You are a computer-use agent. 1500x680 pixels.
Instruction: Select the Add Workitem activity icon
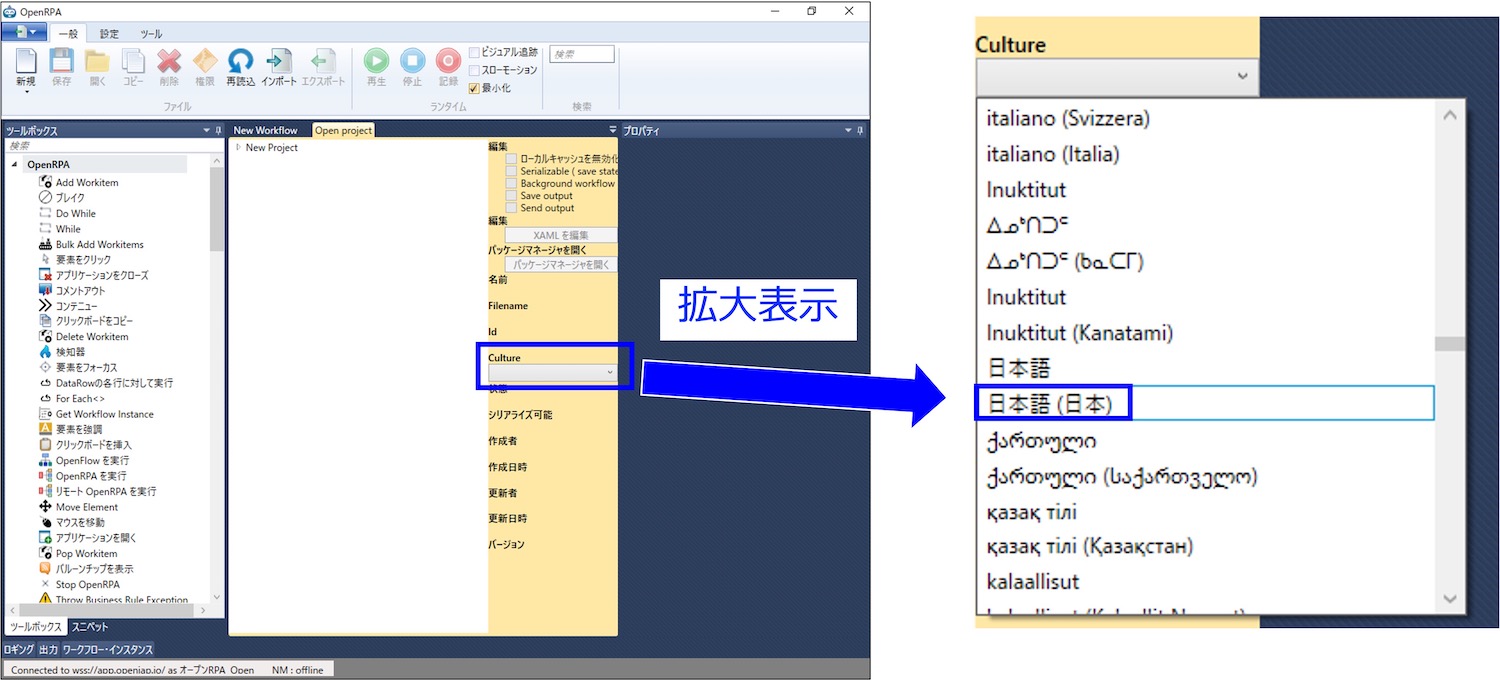pos(45,182)
